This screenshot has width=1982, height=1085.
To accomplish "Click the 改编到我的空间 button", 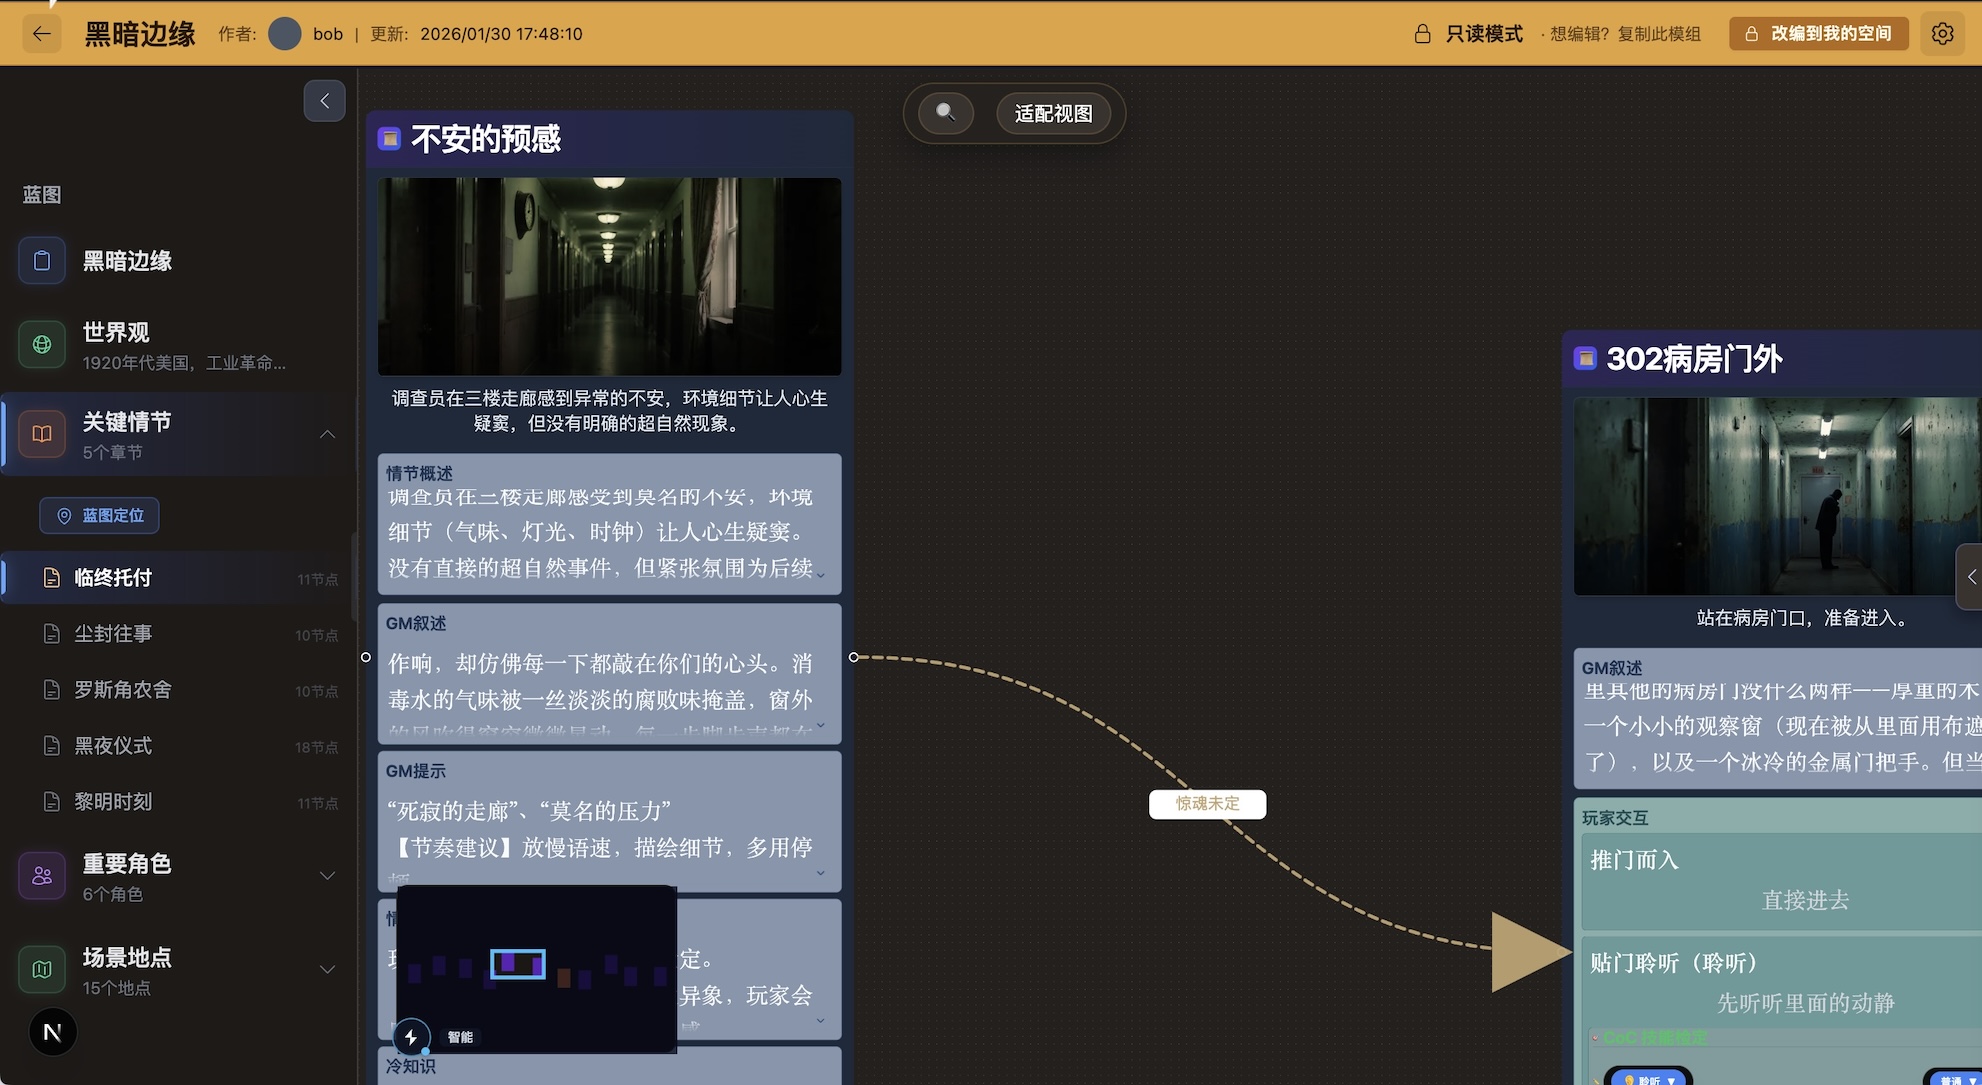I will [1818, 33].
